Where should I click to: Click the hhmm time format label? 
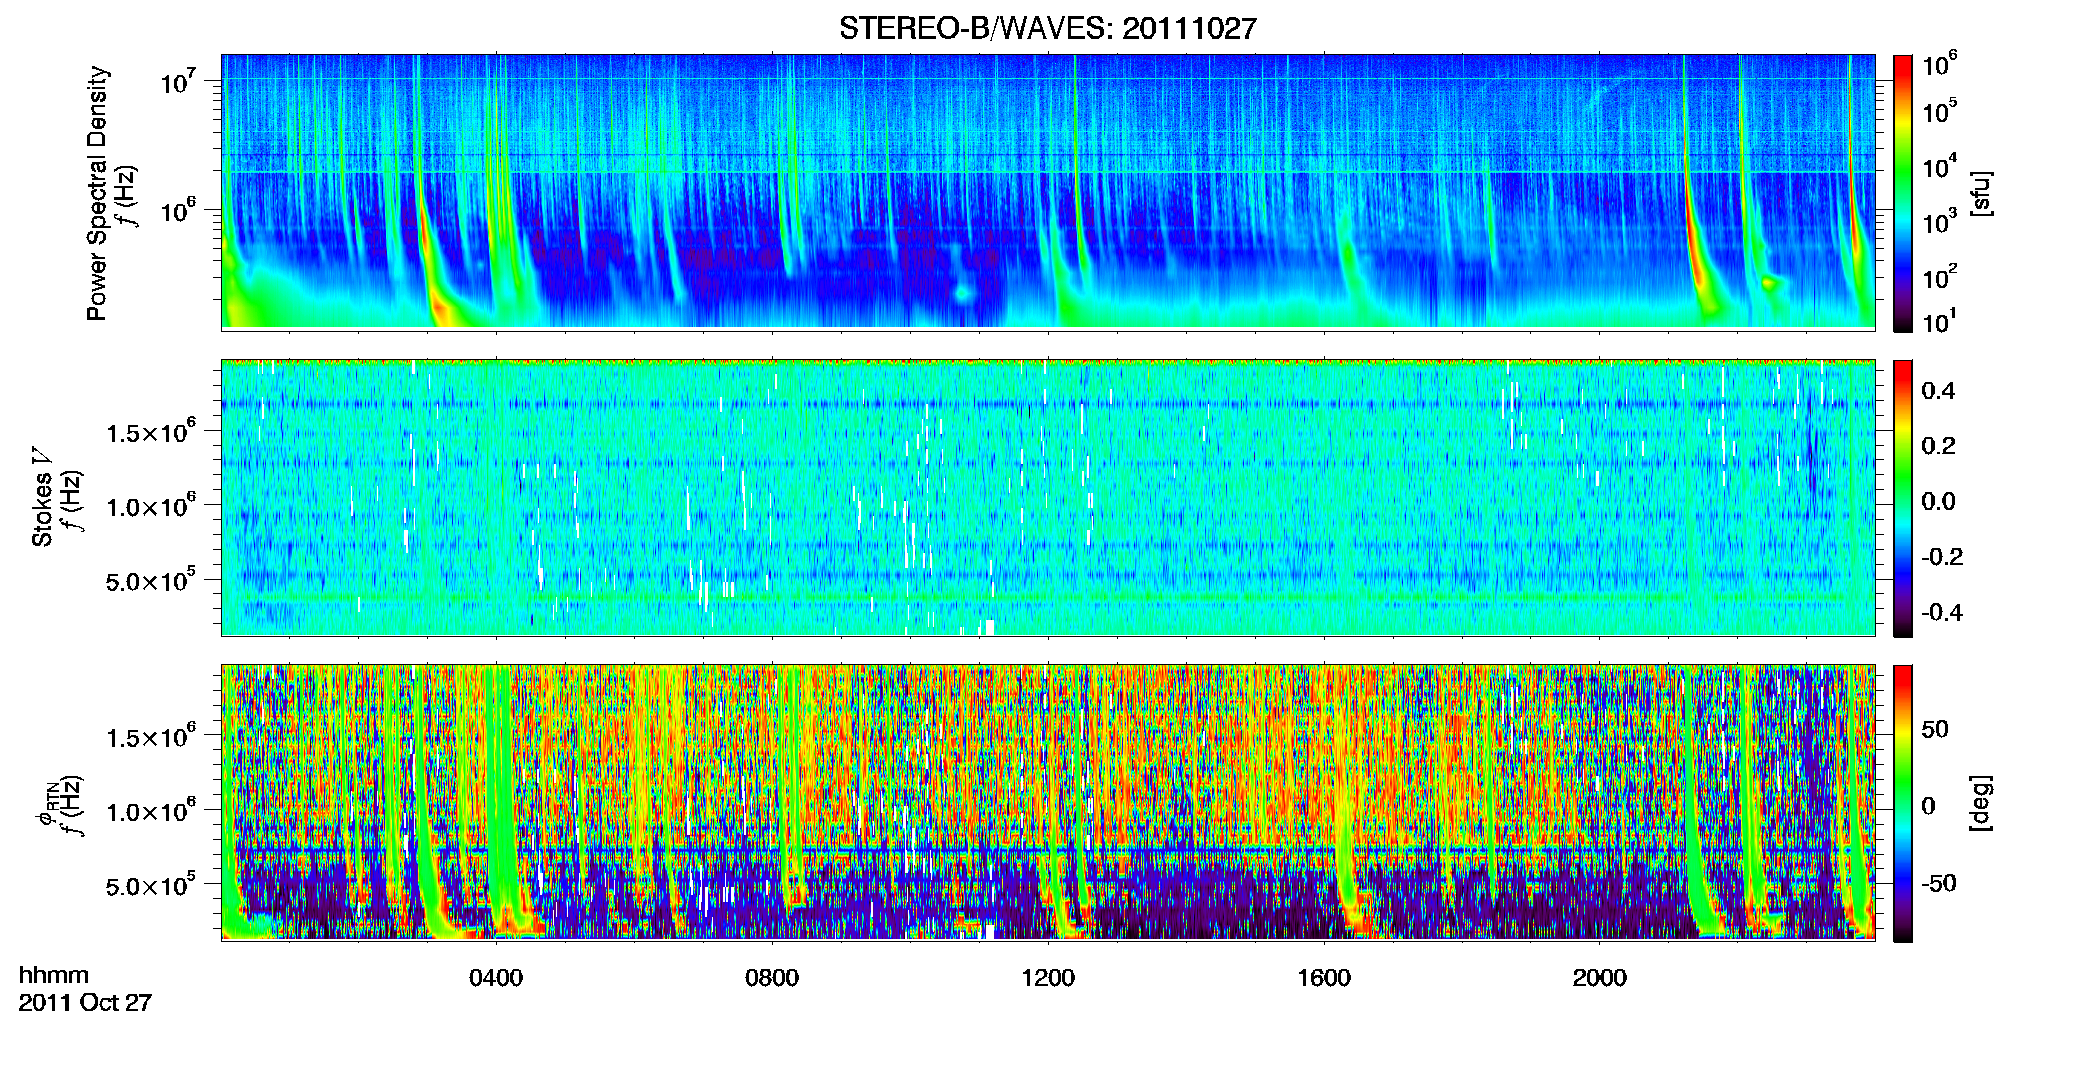pyautogui.click(x=54, y=975)
